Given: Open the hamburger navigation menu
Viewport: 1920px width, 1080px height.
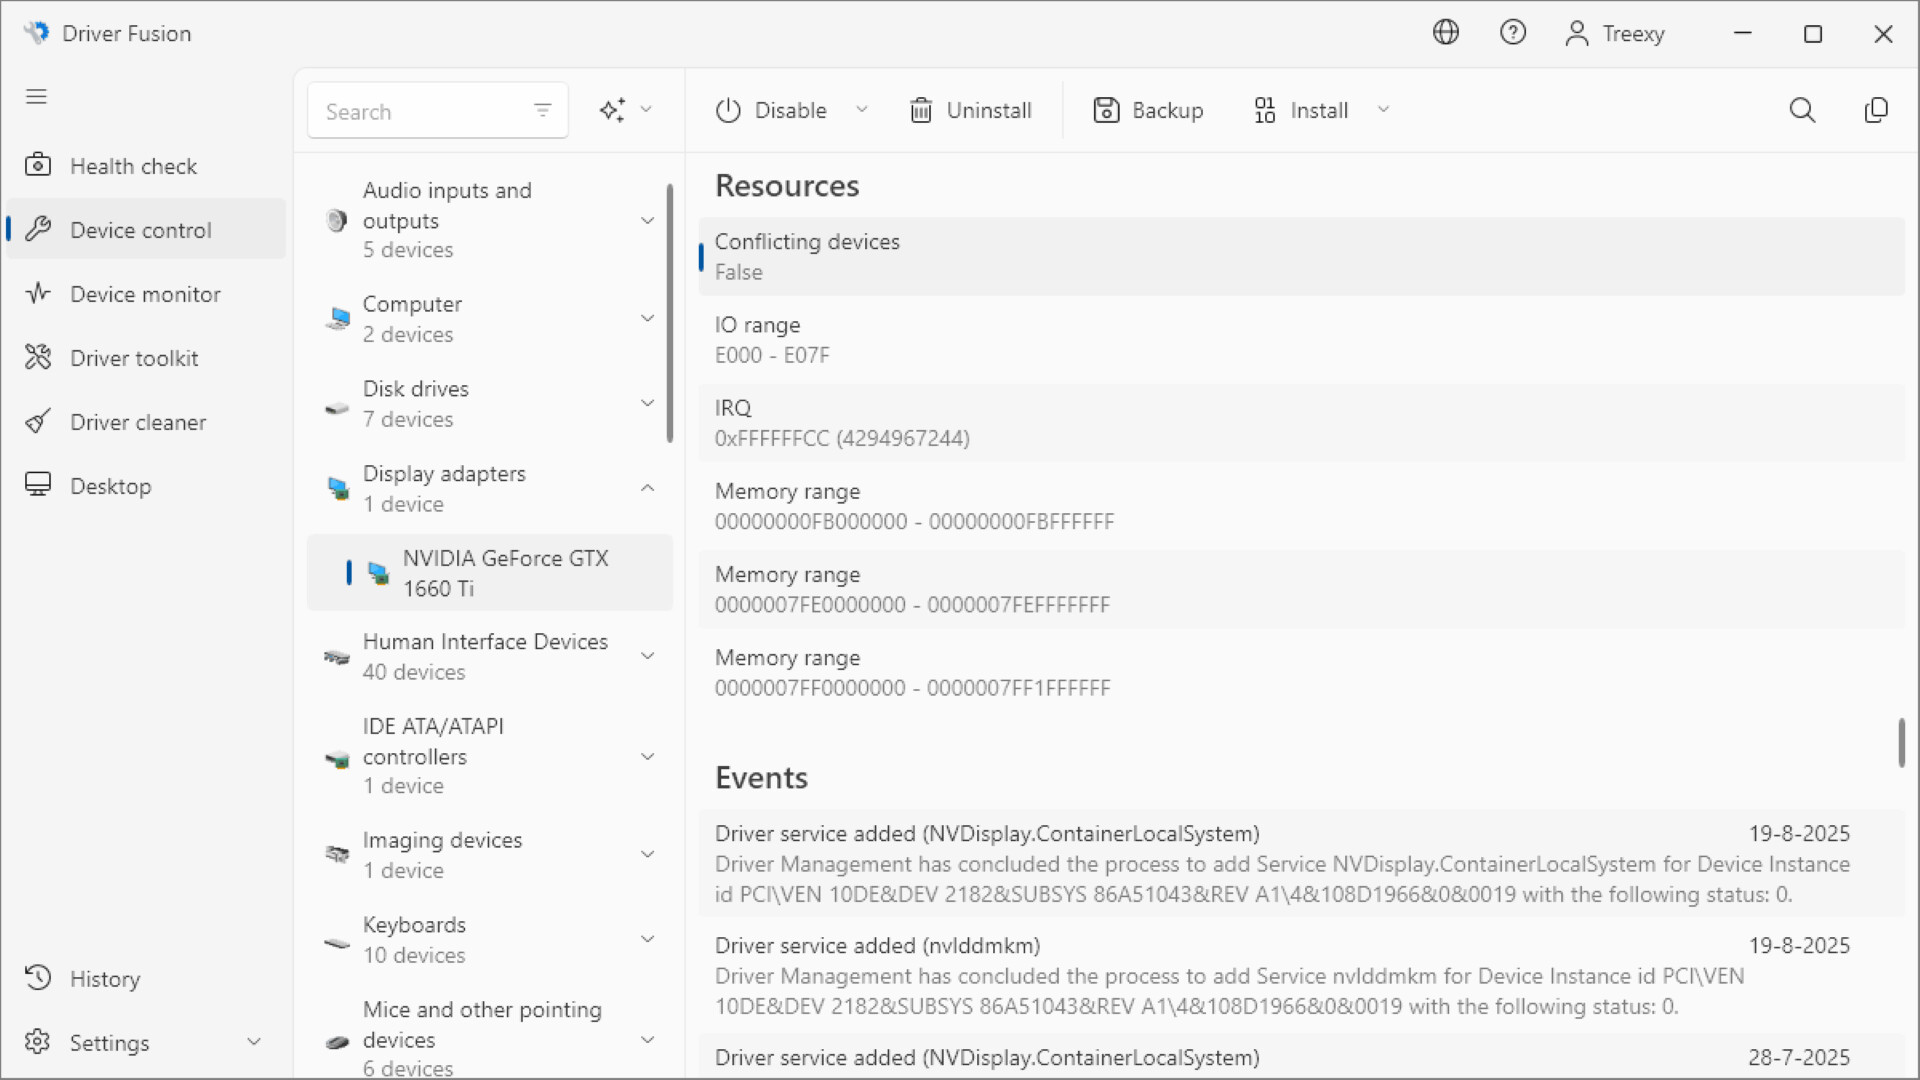Looking at the screenshot, I should 36,96.
